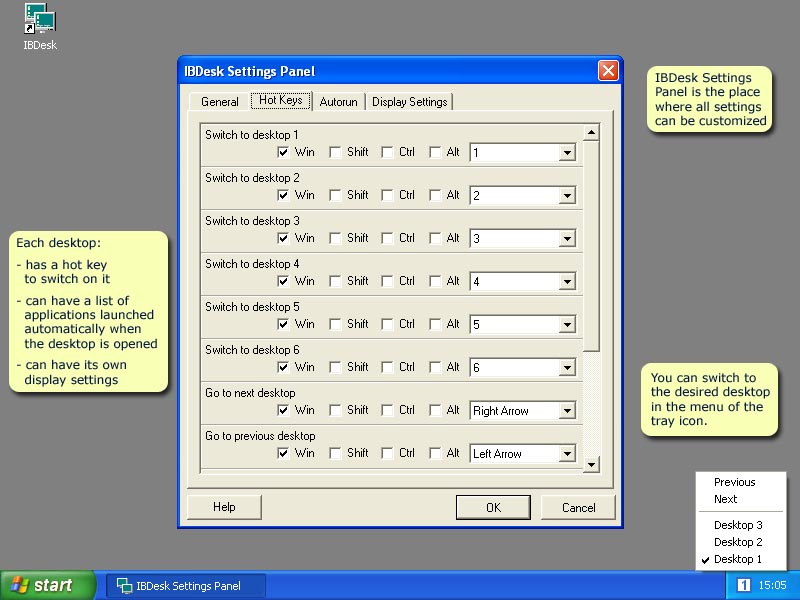Open key dropdown for Switch to desktop 5
This screenshot has height=600, width=800.
[x=567, y=324]
